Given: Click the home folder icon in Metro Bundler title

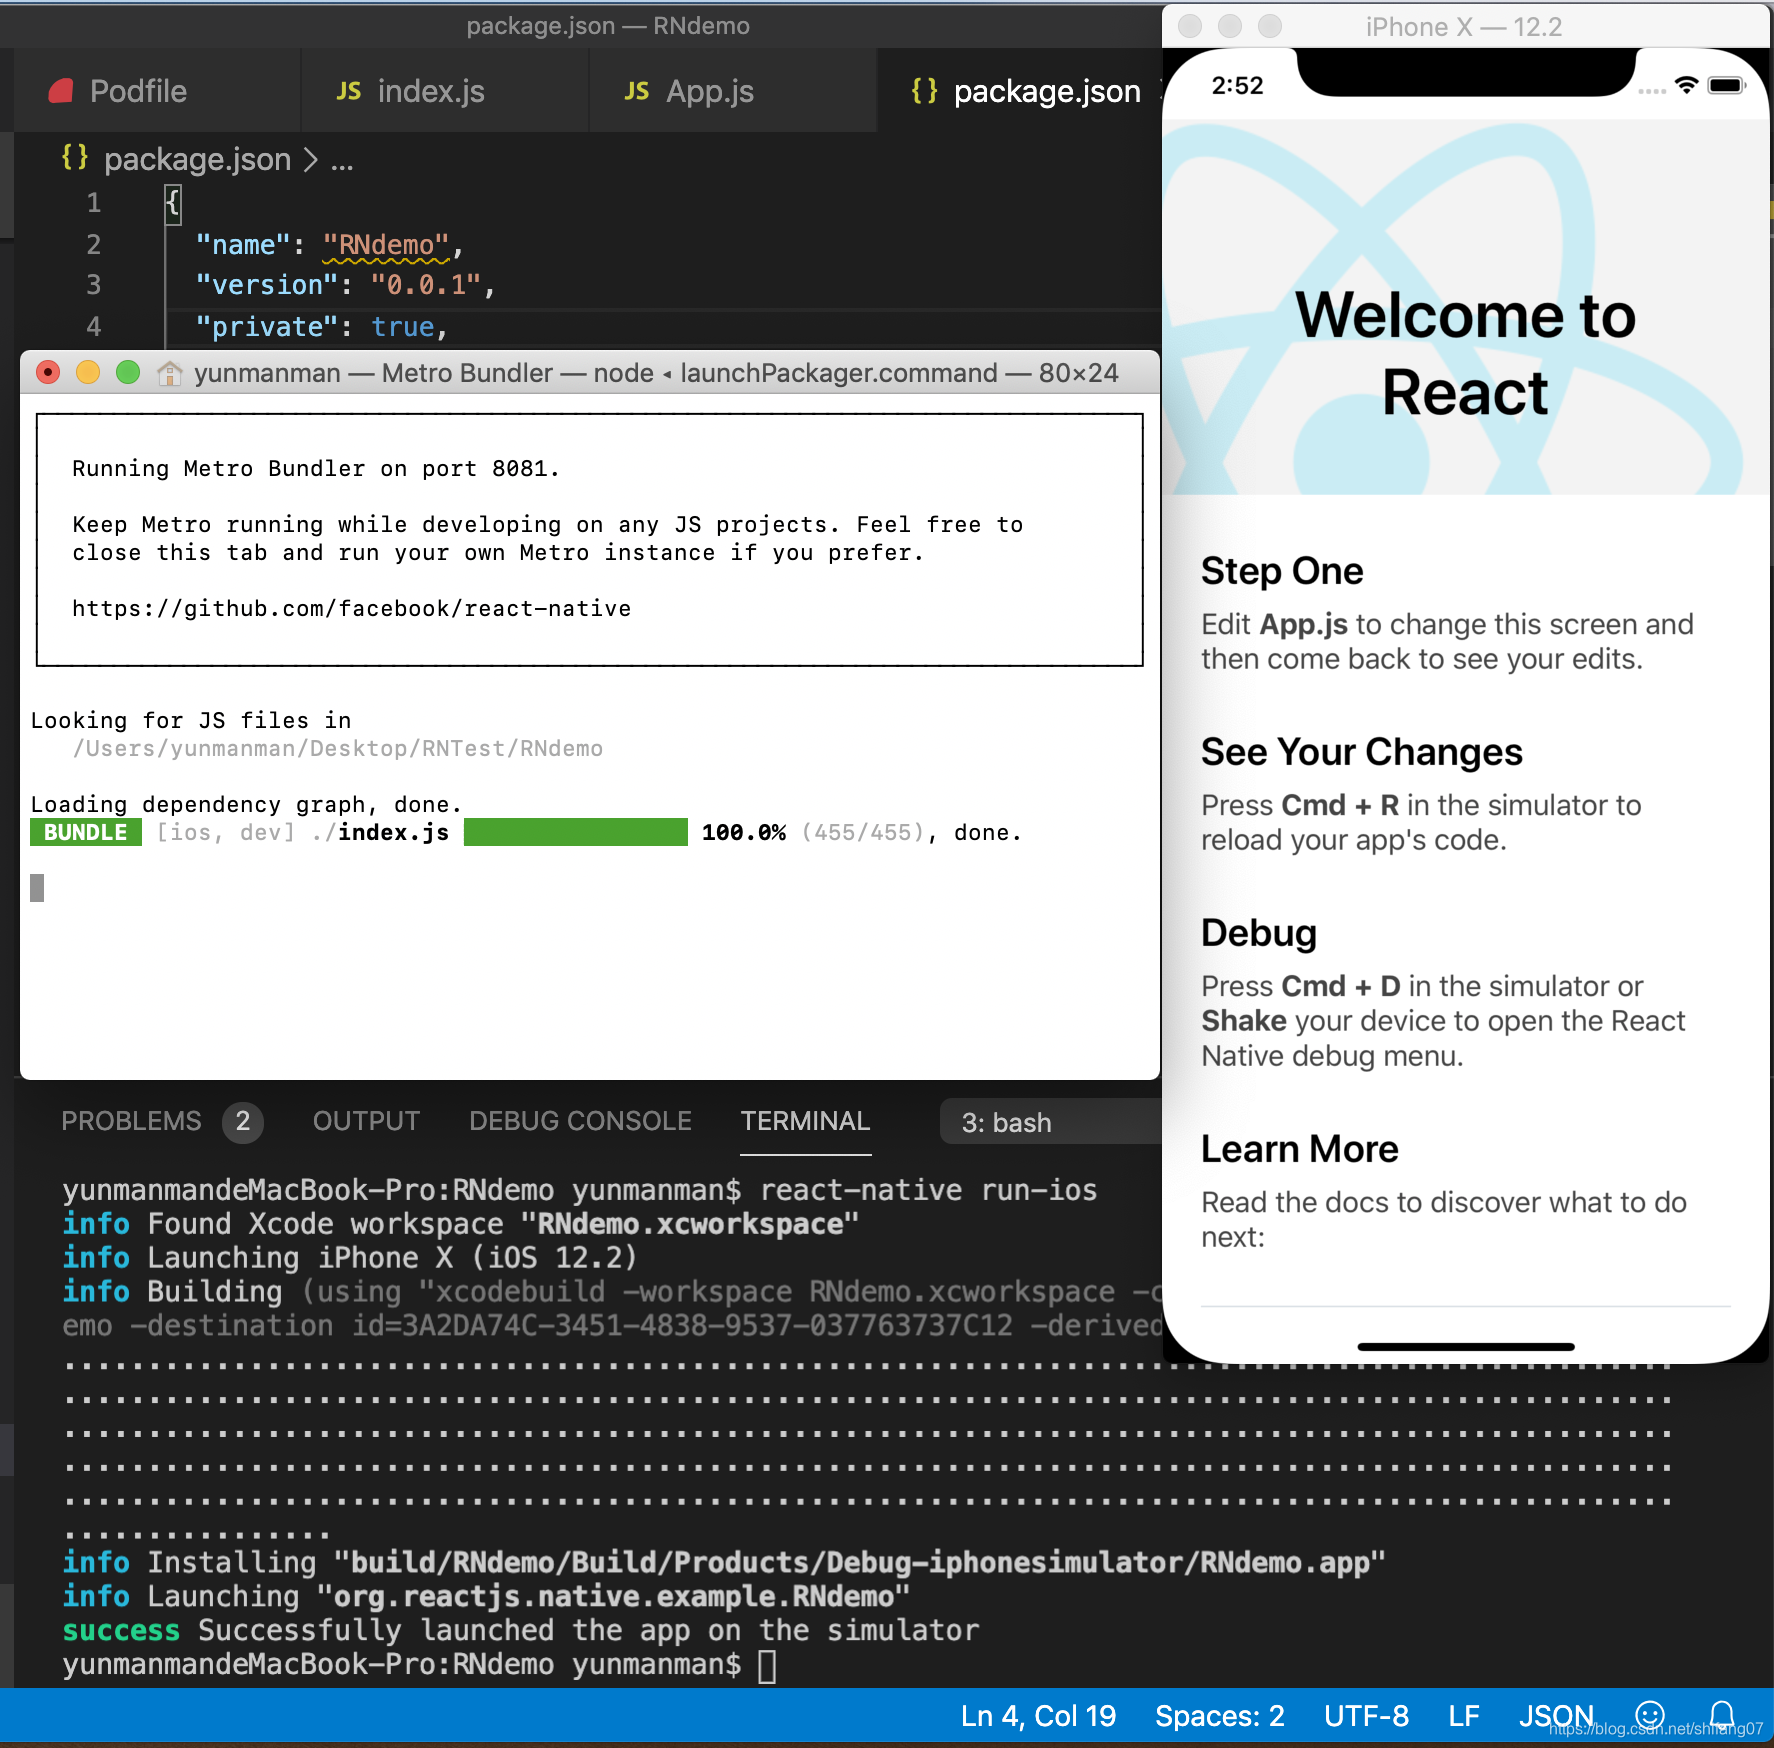Looking at the screenshot, I should 170,373.
